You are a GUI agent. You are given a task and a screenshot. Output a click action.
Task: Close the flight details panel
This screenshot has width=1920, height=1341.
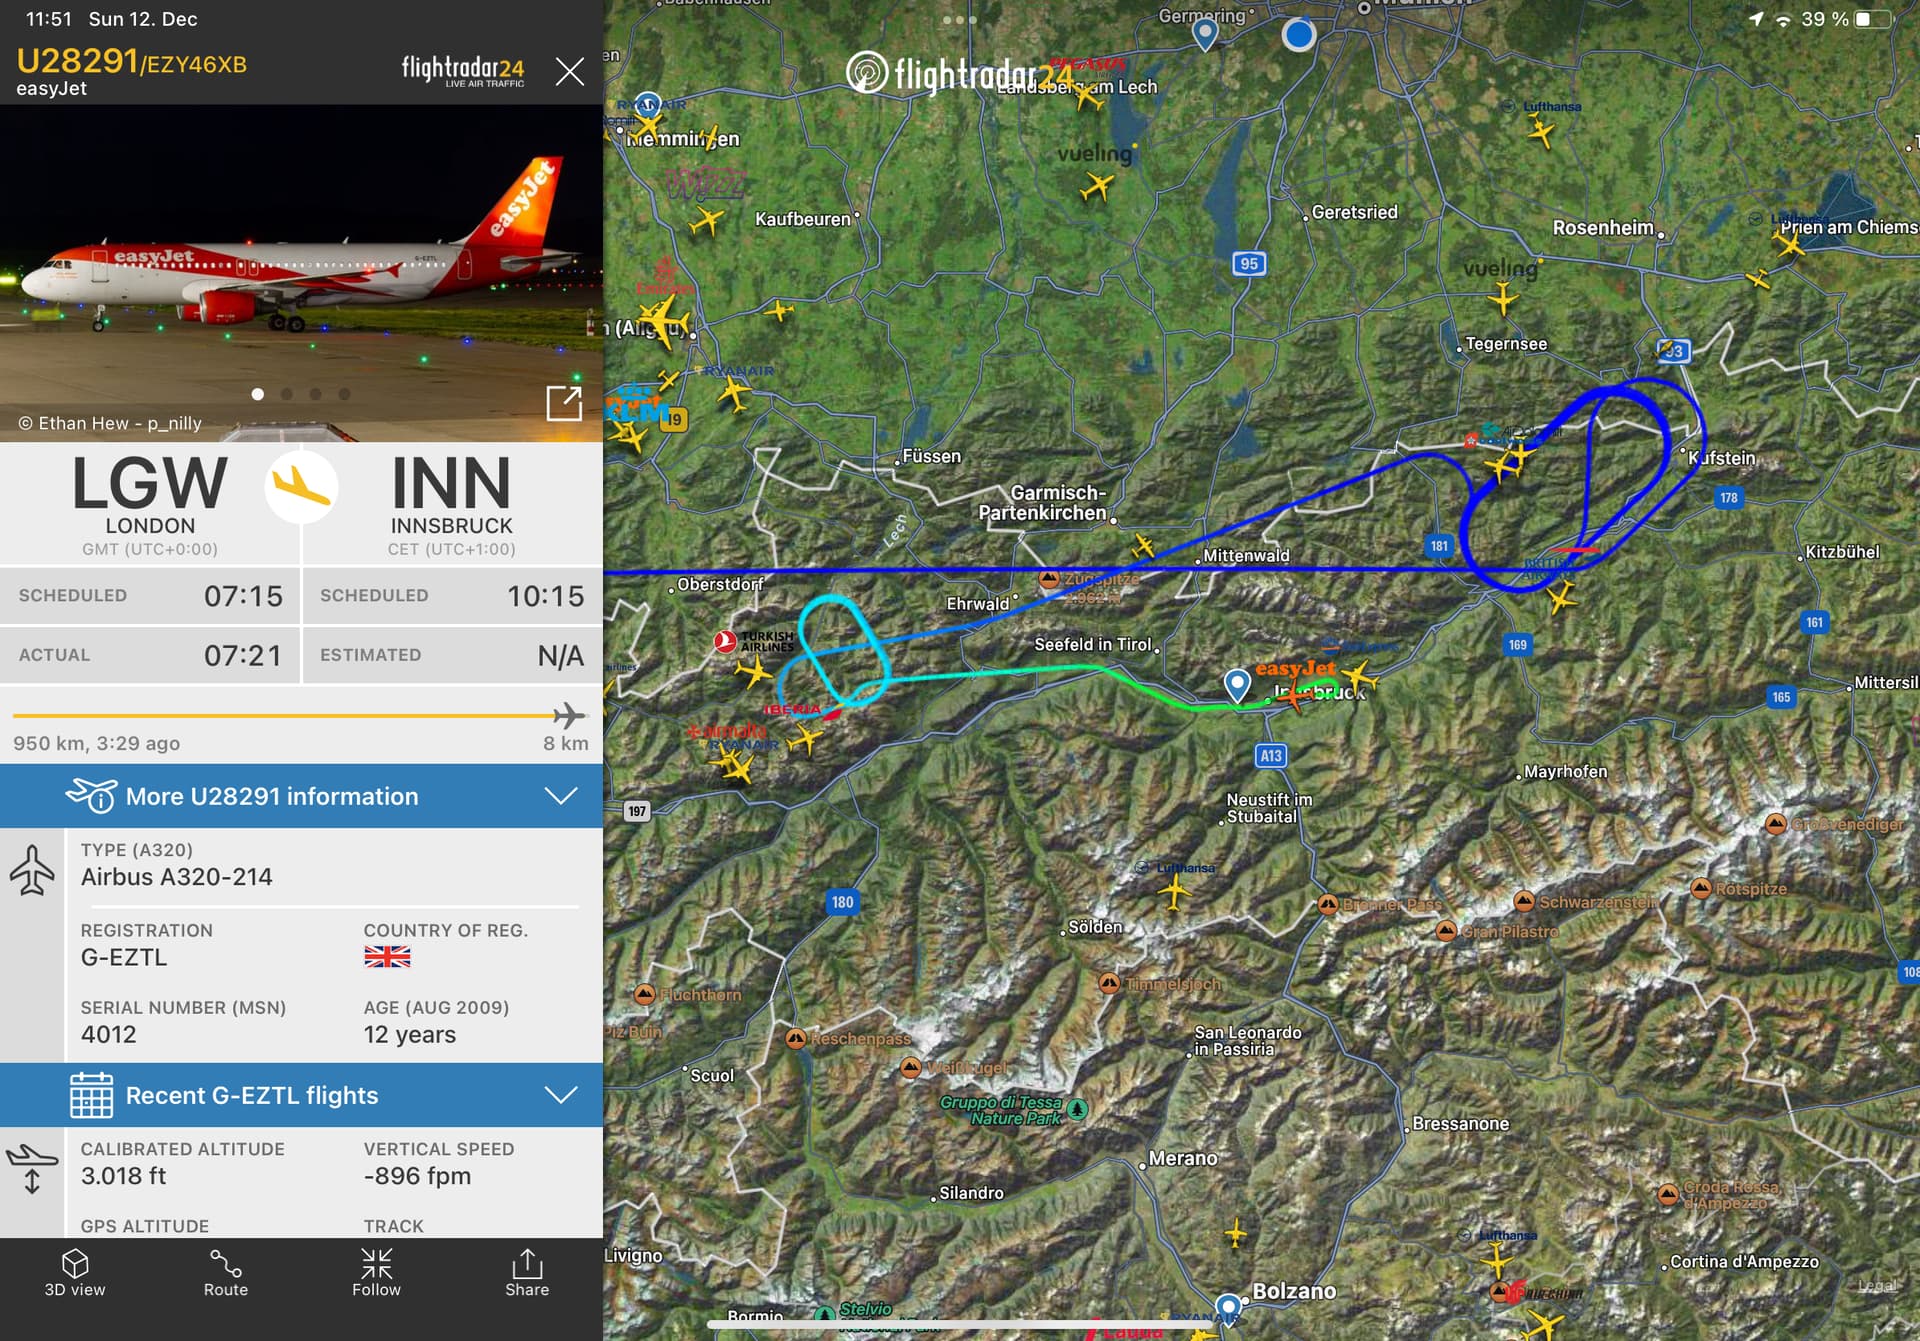(x=570, y=71)
